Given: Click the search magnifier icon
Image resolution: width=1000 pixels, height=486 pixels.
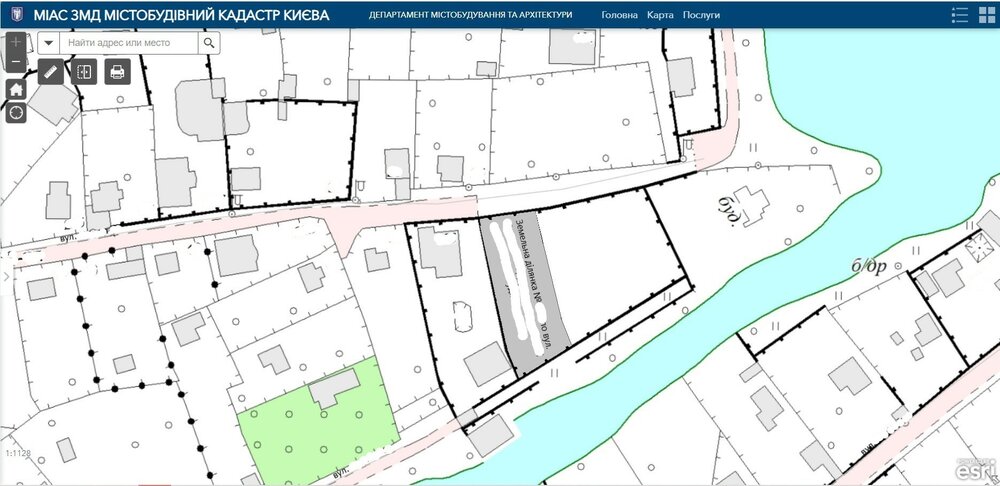Looking at the screenshot, I should [x=209, y=43].
